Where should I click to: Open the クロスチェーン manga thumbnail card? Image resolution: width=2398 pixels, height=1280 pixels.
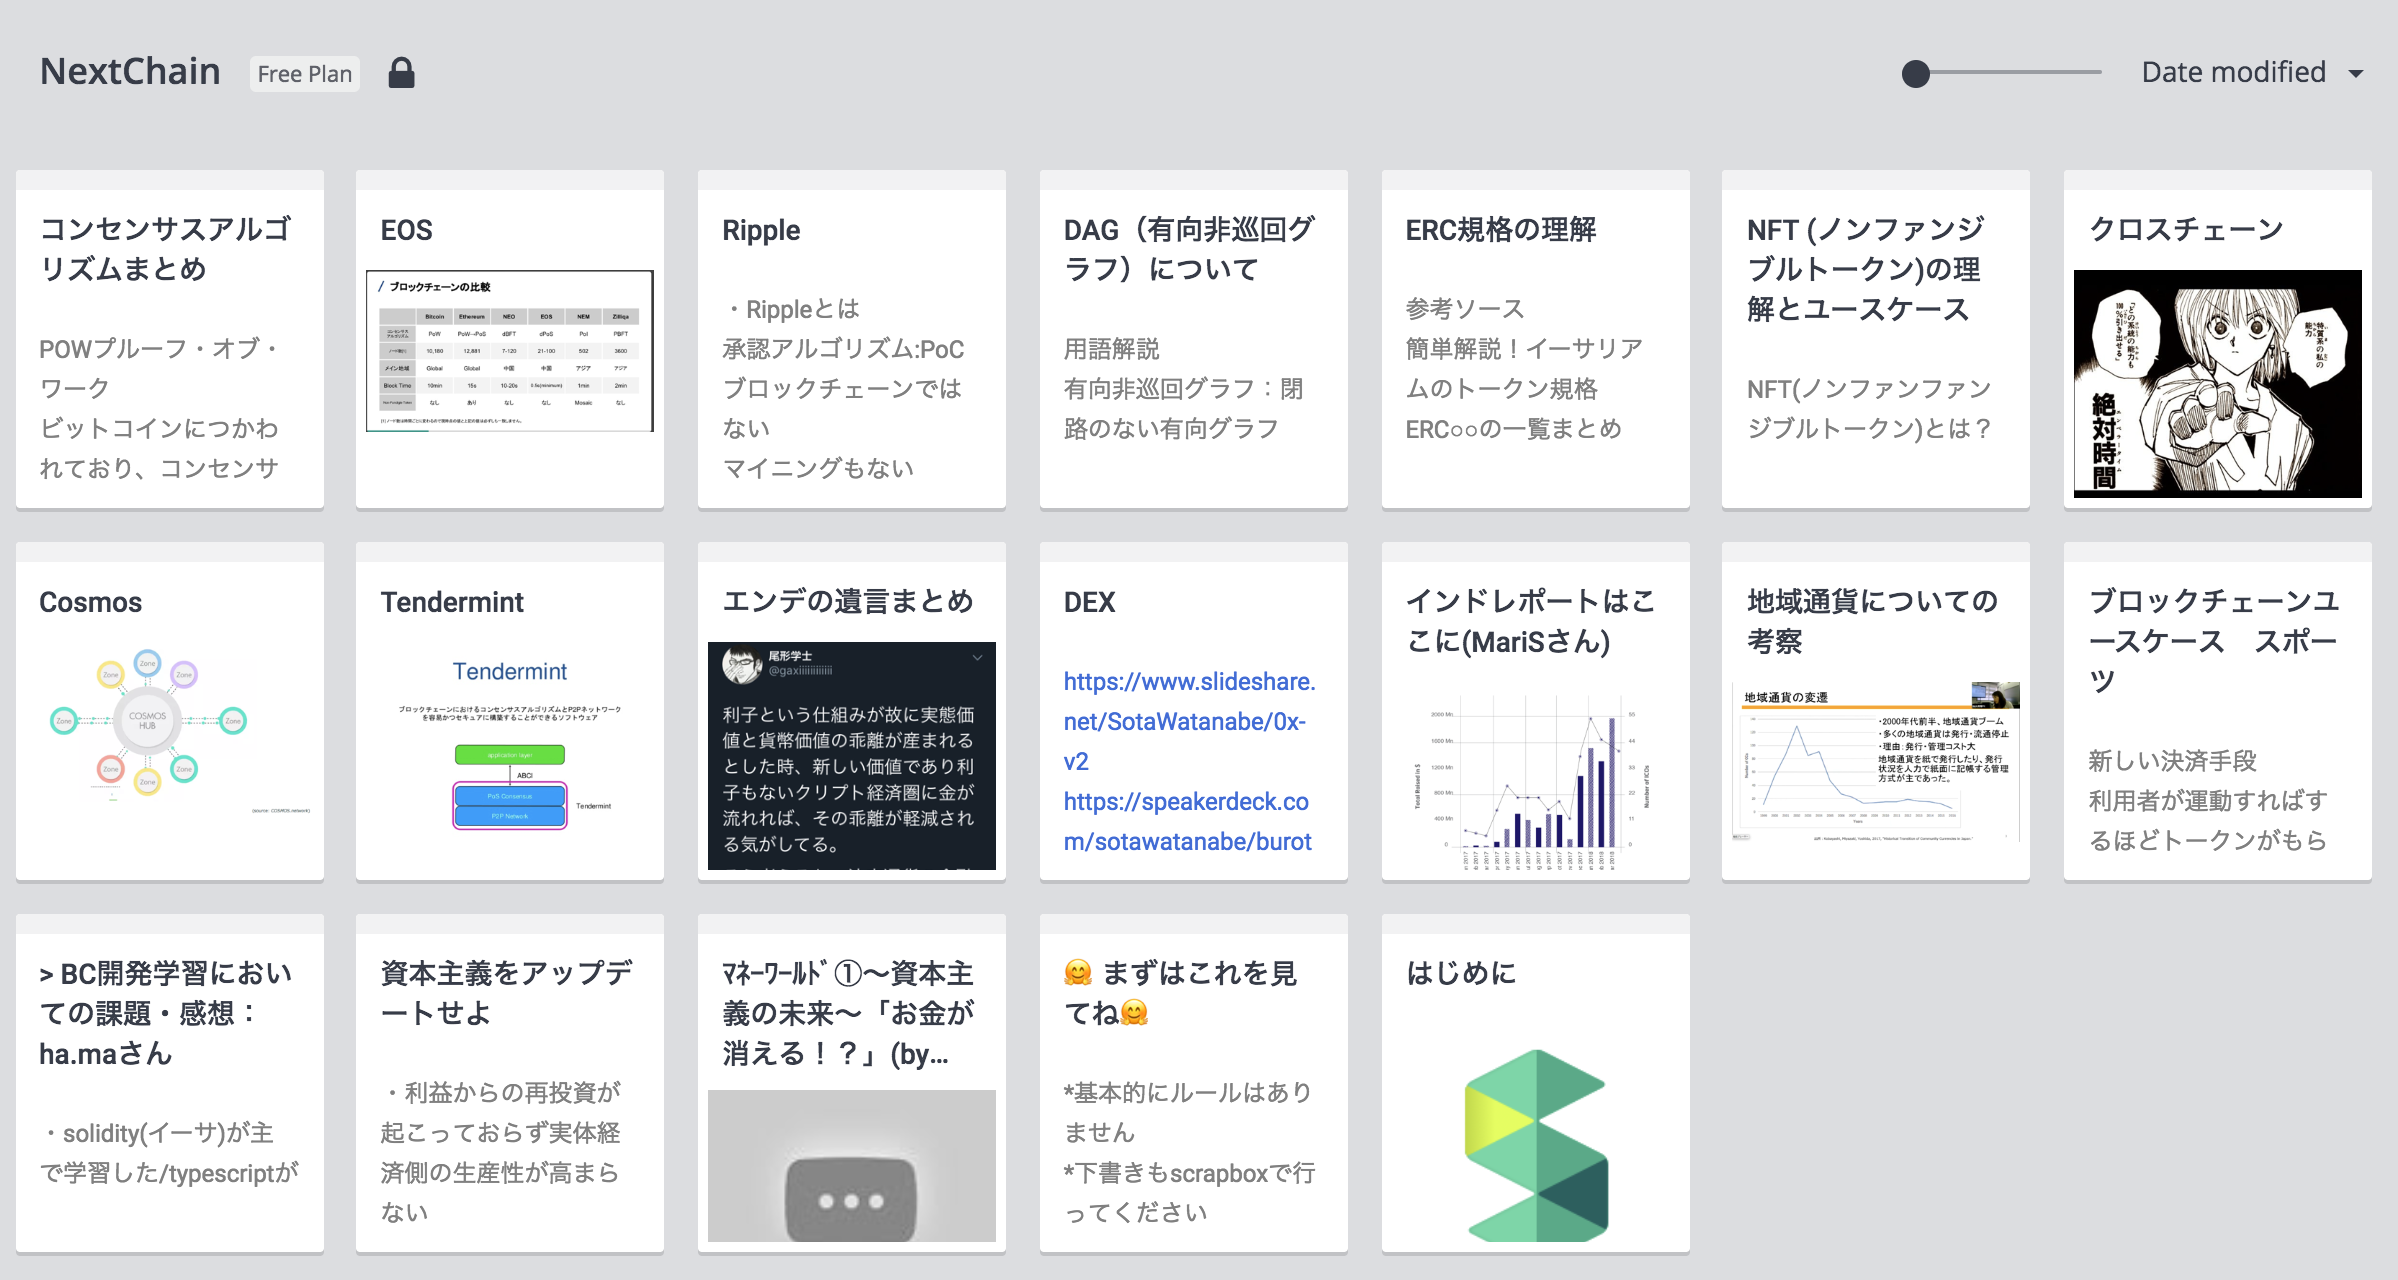[x=2217, y=383]
